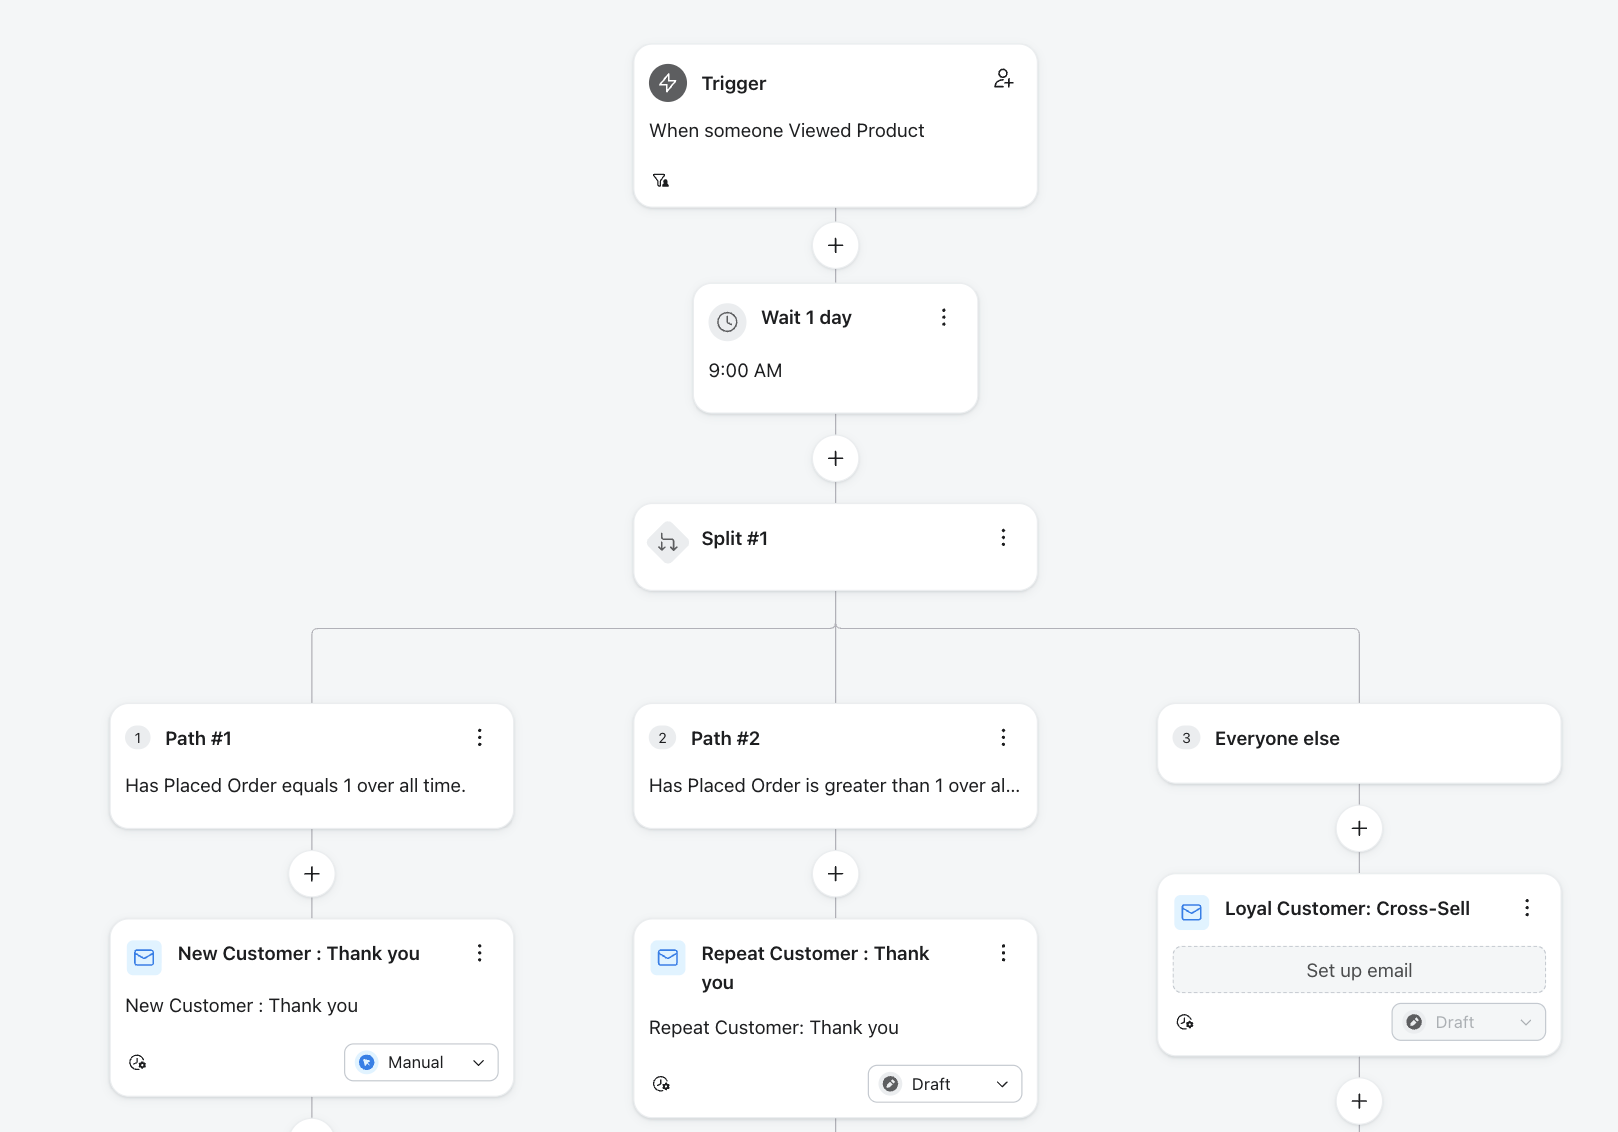Click smart sending icon on Loyal Customer card
The height and width of the screenshot is (1132, 1618).
(1185, 1022)
